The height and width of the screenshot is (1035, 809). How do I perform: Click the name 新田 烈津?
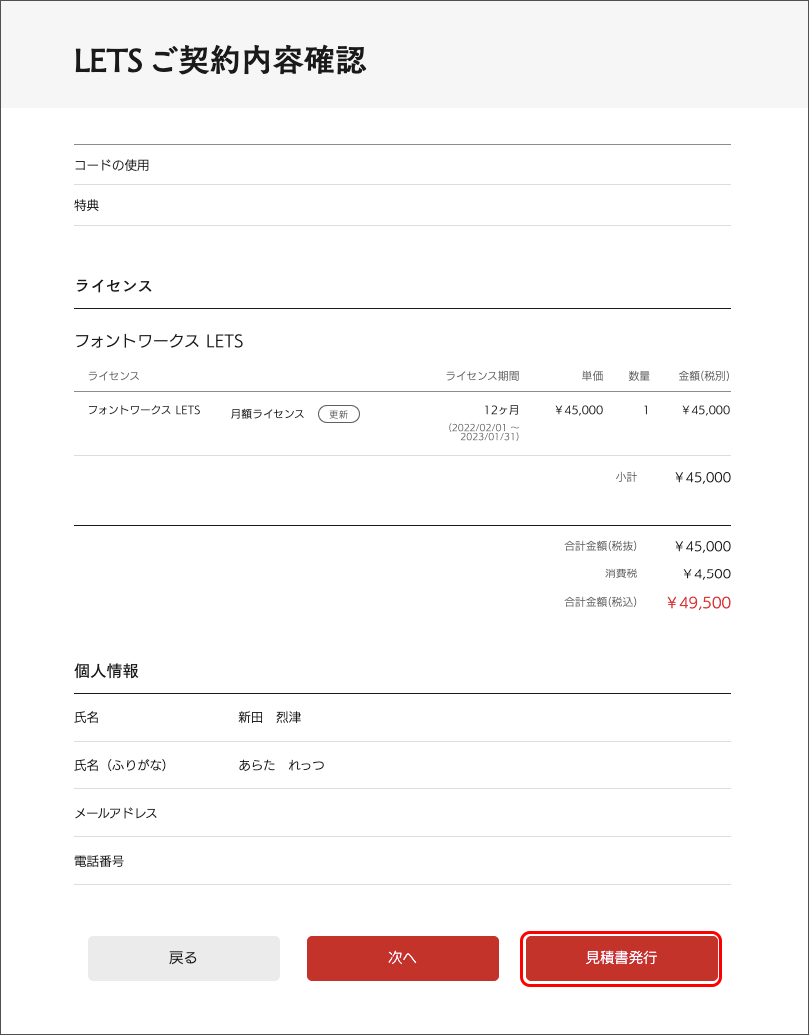(270, 718)
